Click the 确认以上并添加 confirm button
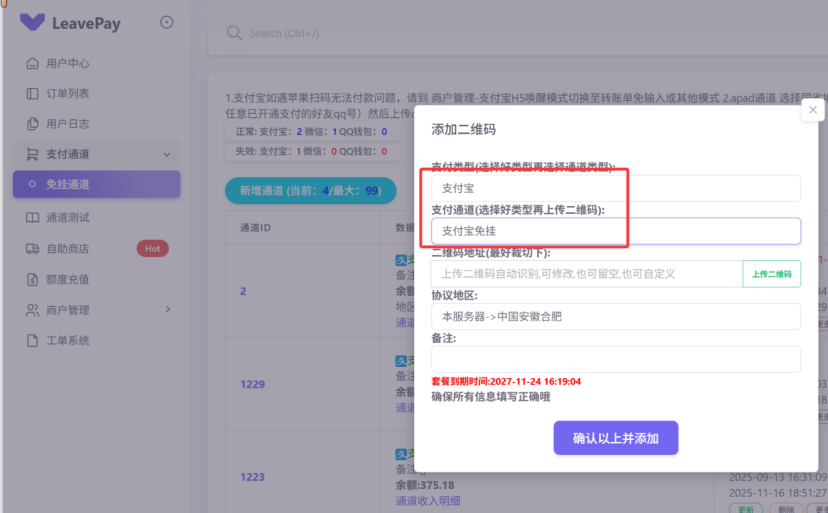Viewport: 828px width, 513px height. (x=615, y=438)
